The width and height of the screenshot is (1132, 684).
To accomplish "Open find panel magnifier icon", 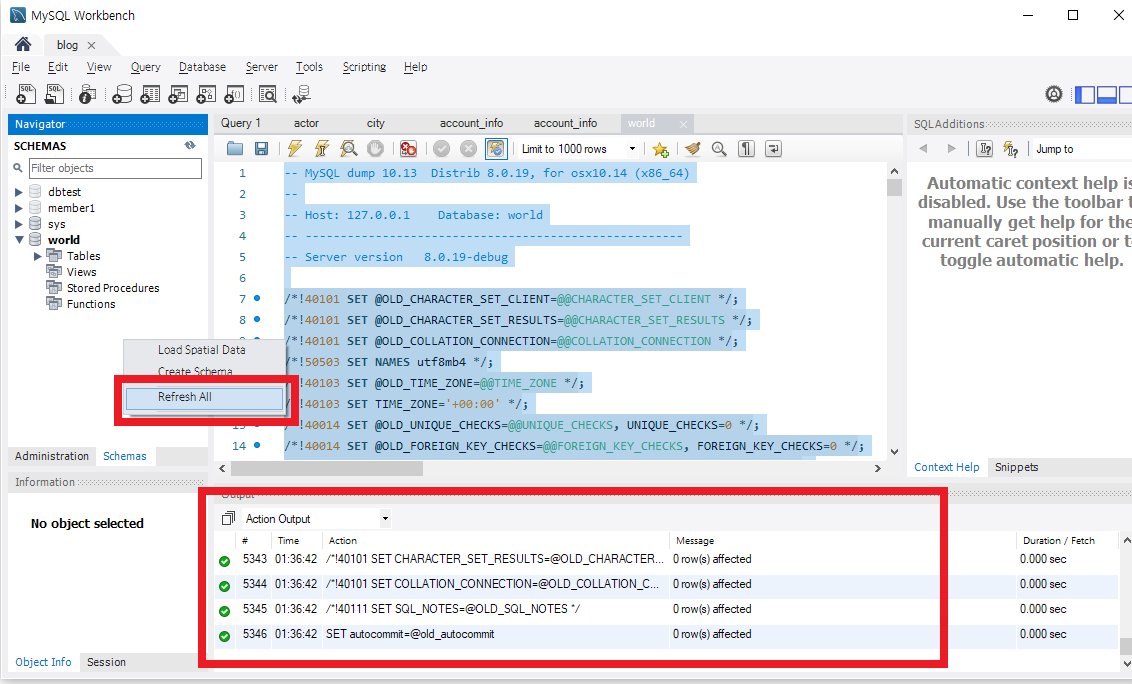I will 719,149.
